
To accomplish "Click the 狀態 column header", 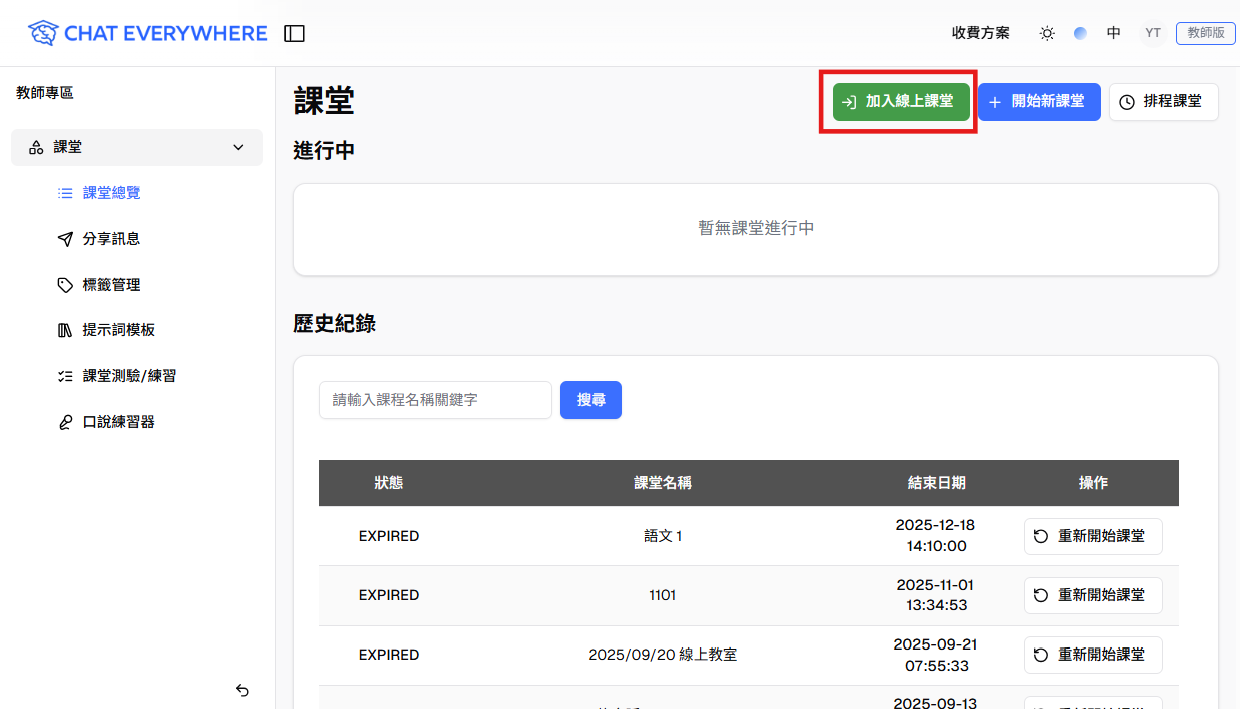I will tap(389, 483).
